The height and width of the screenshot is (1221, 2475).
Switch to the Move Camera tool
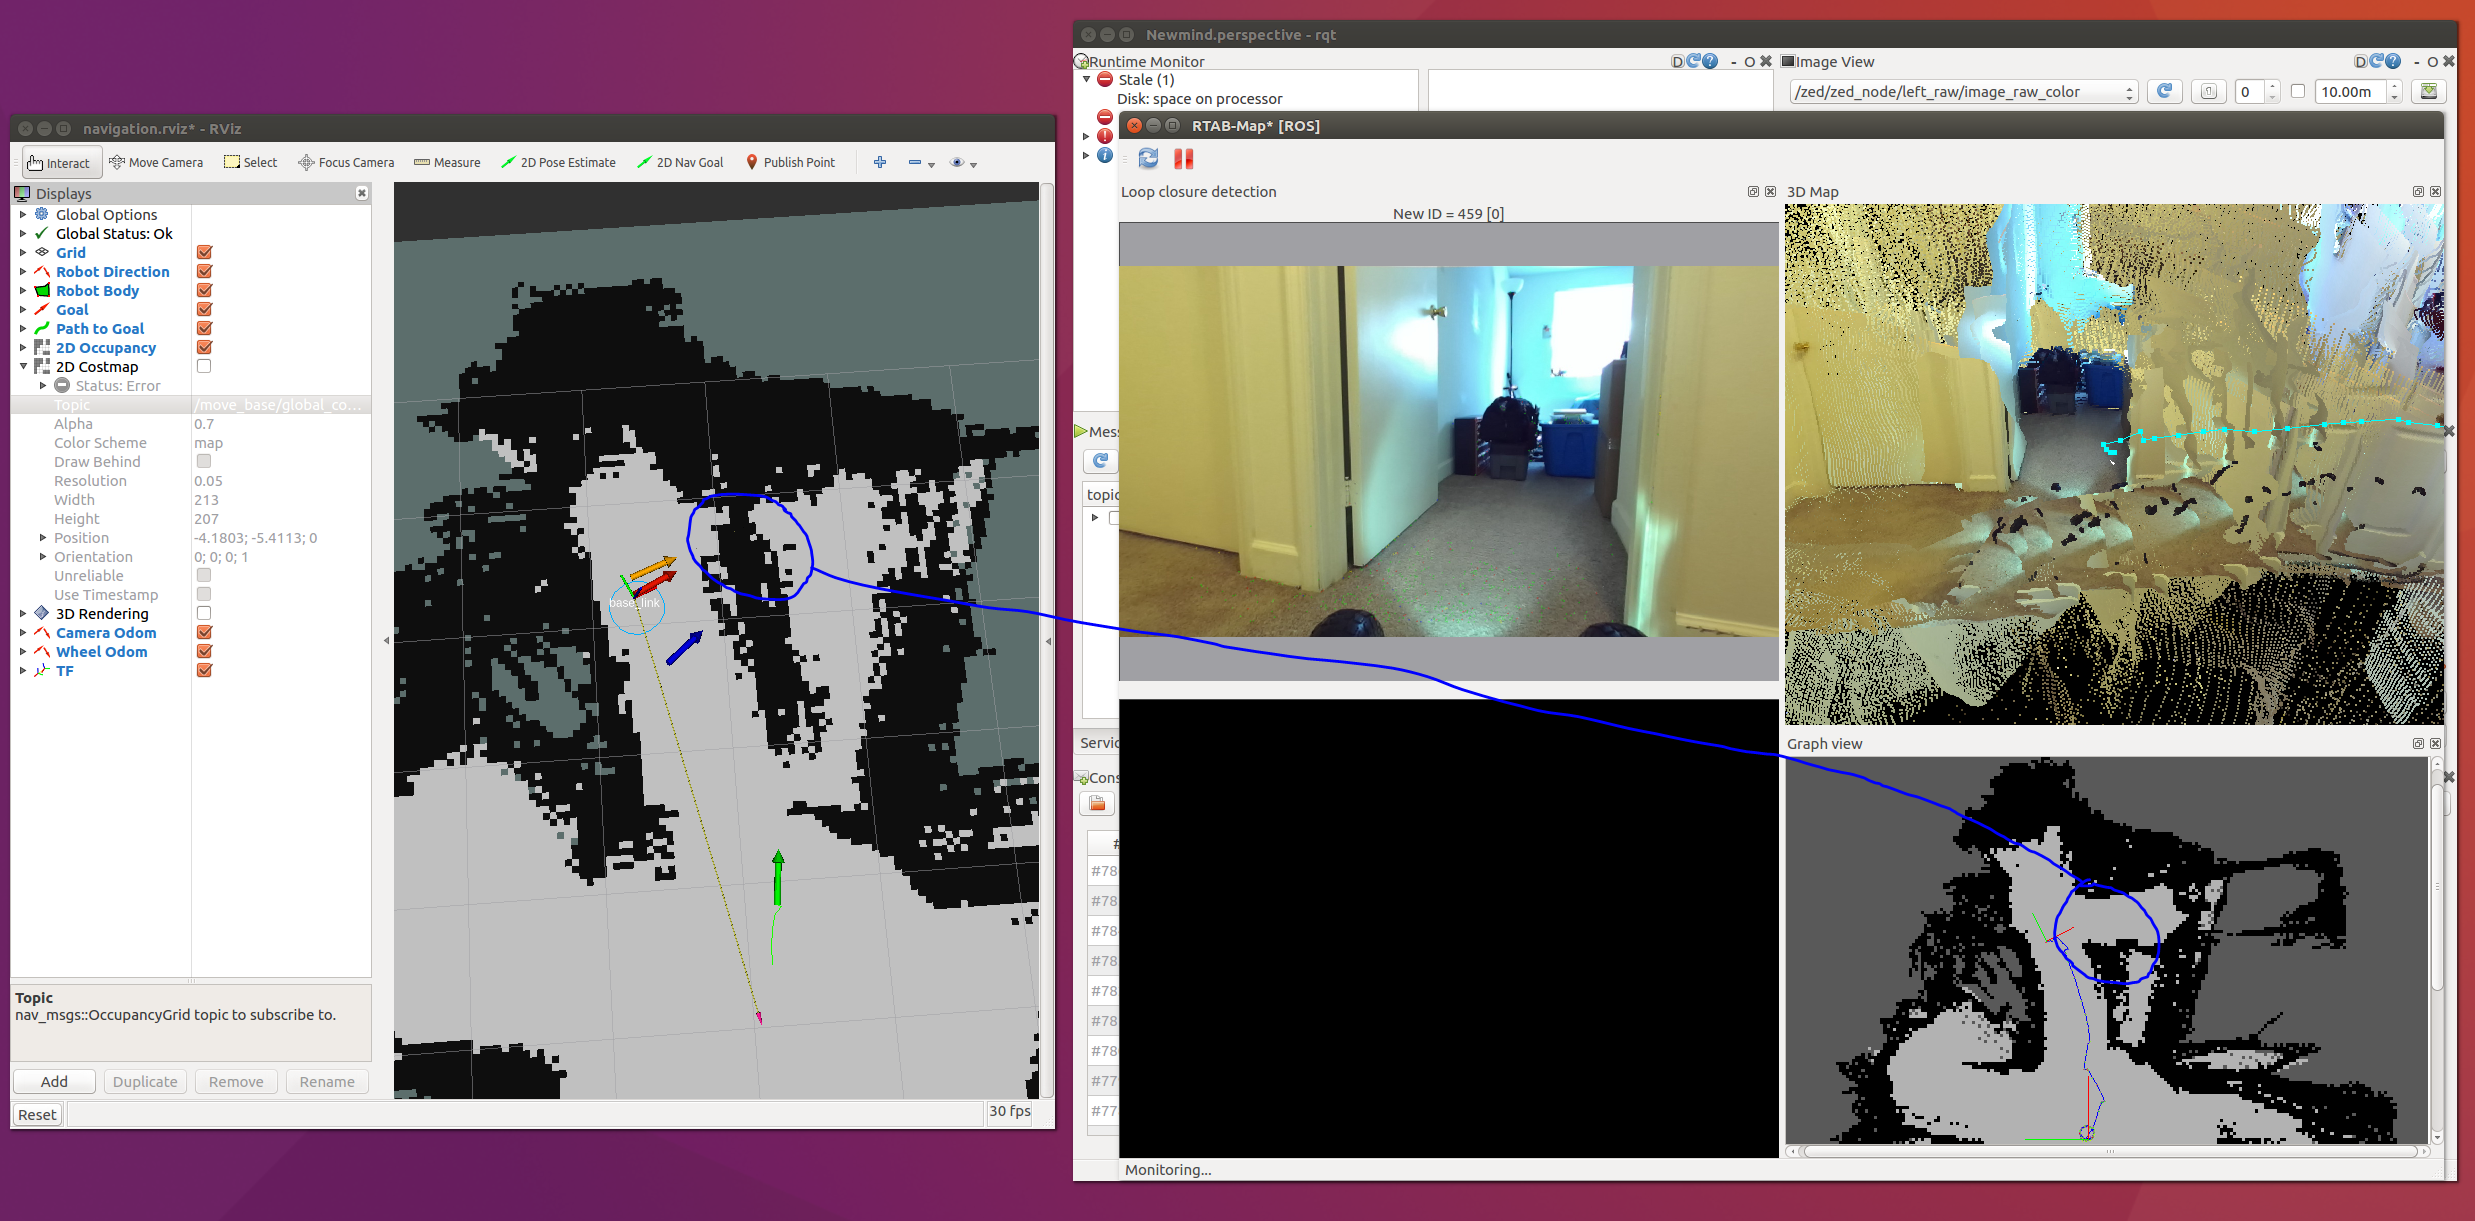156,162
